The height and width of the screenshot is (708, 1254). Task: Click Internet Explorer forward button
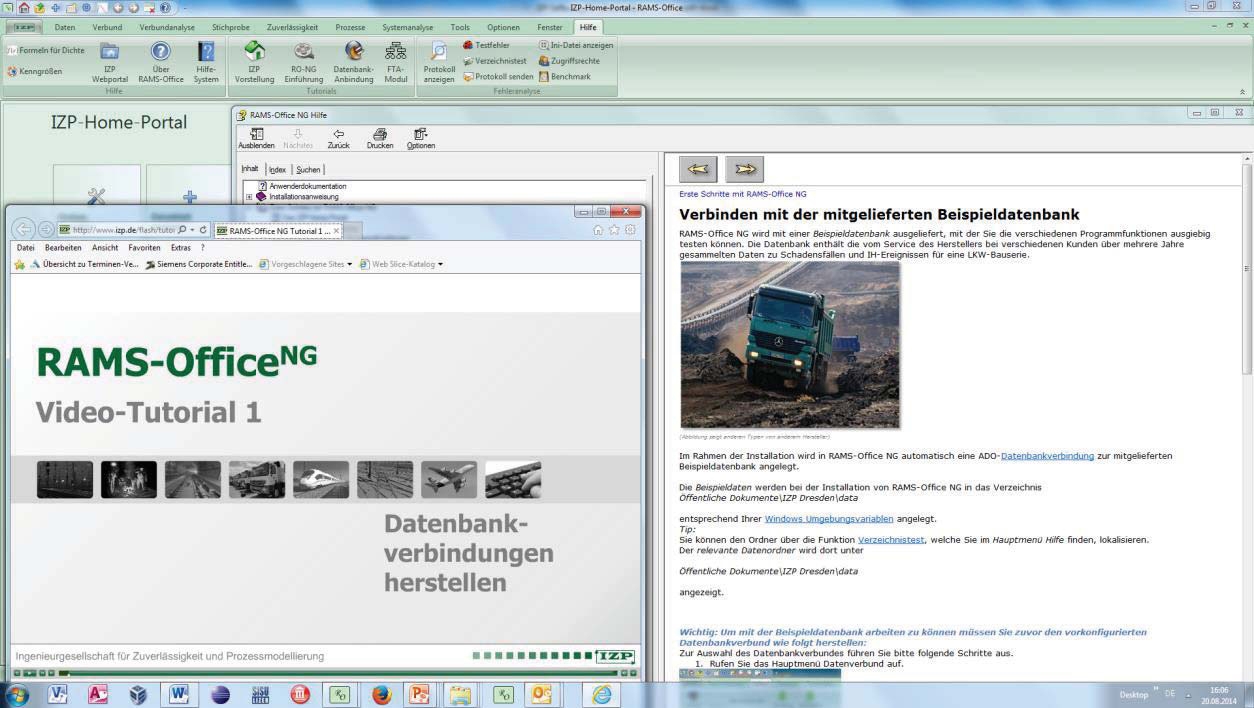pyautogui.click(x=45, y=230)
